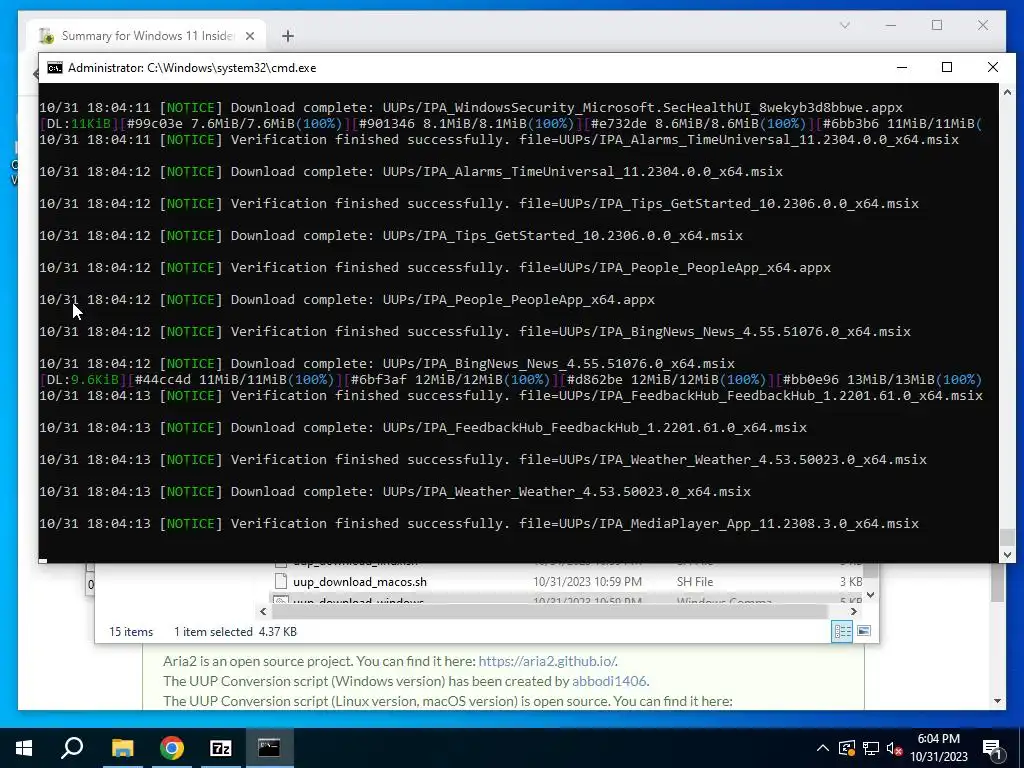
Task: Open Chrome tab search dropdown chevron
Action: [844, 25]
